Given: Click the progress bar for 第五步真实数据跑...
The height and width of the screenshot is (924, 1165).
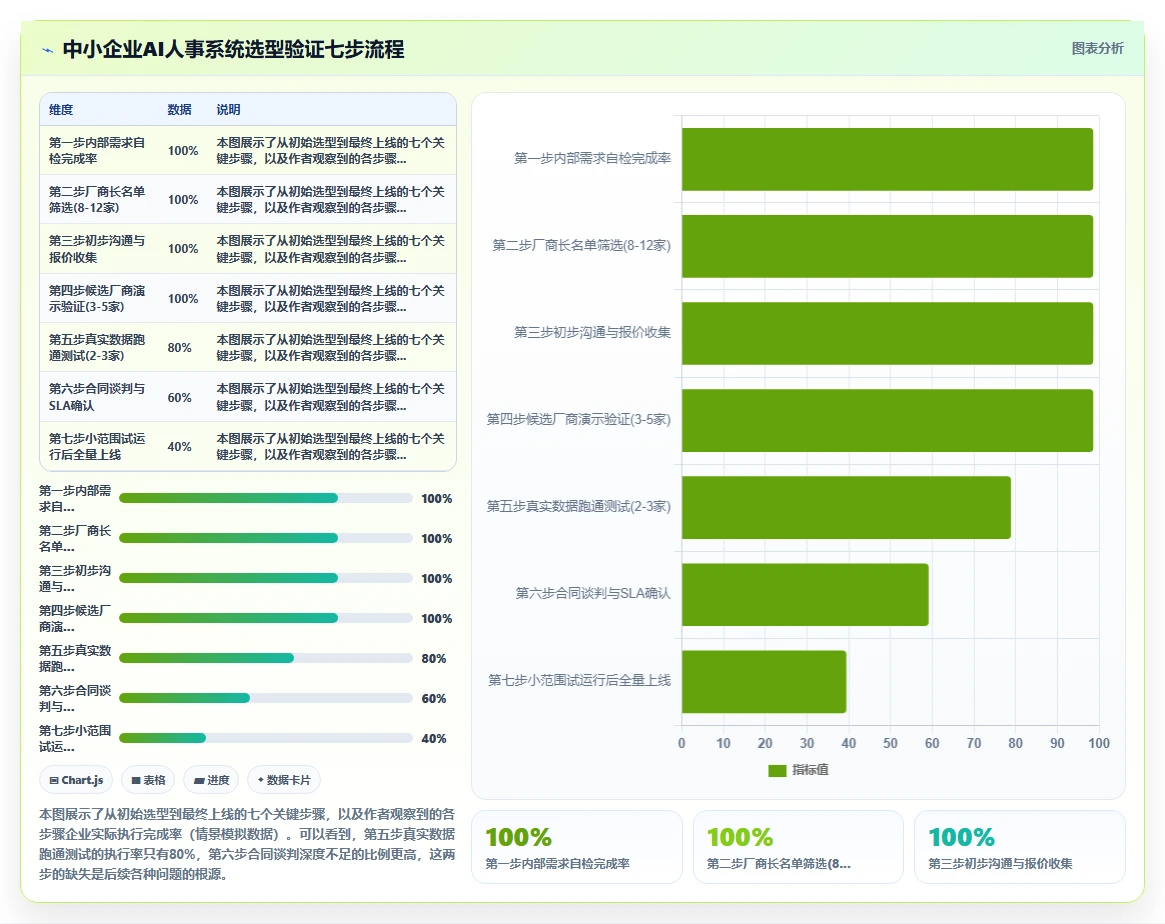Looking at the screenshot, I should (265, 658).
